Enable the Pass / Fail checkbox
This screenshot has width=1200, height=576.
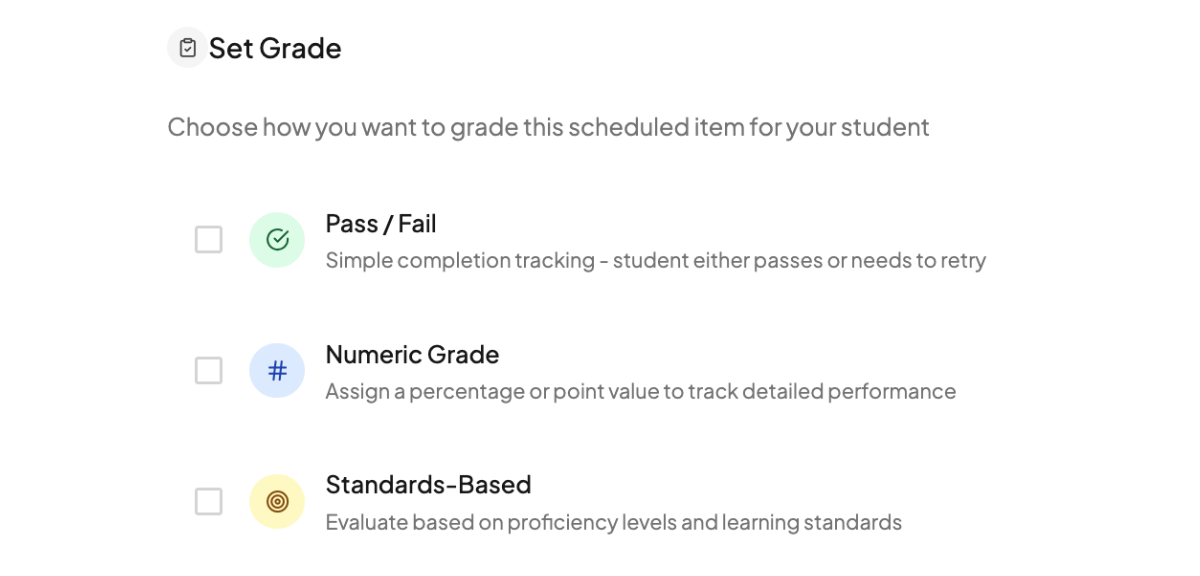click(x=208, y=240)
